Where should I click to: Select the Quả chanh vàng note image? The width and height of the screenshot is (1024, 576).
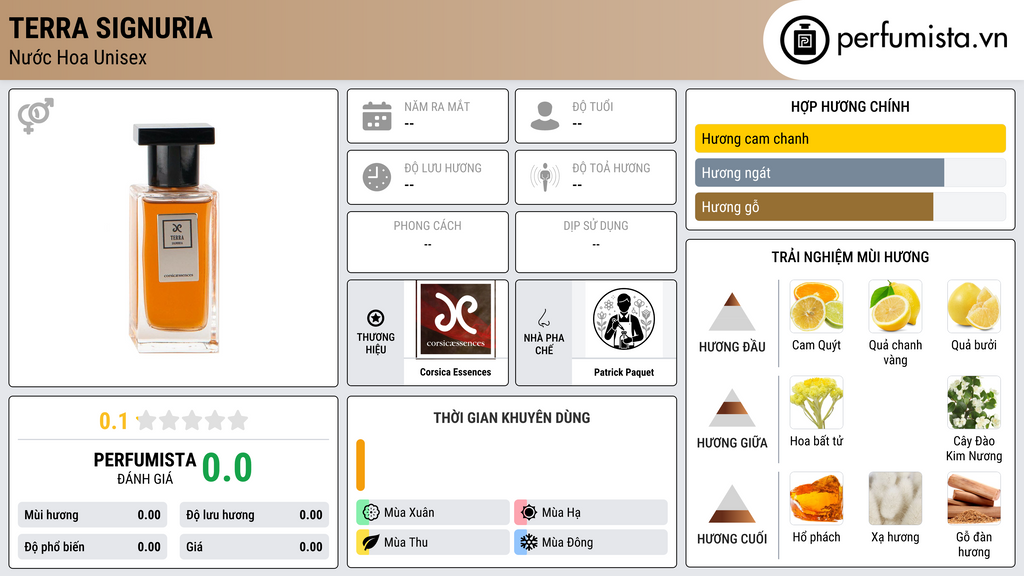click(895, 307)
